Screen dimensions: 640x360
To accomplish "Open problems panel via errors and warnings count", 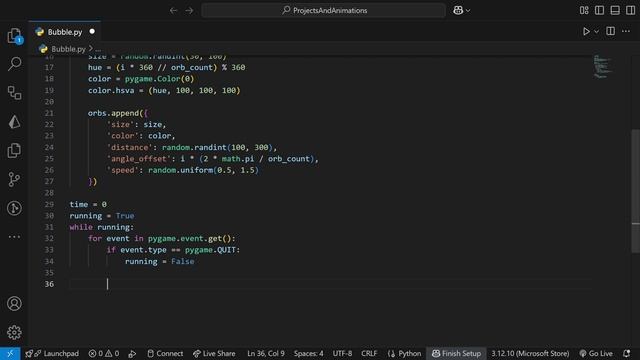I will (x=104, y=353).
